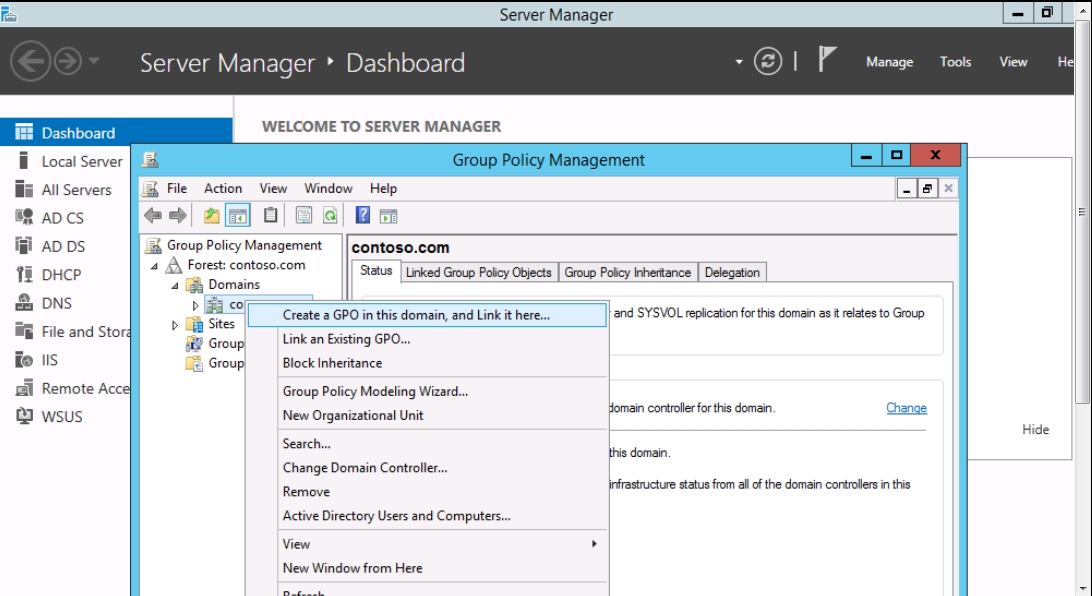
Task: Click the DNS sidebar icon
Action: (x=24, y=303)
